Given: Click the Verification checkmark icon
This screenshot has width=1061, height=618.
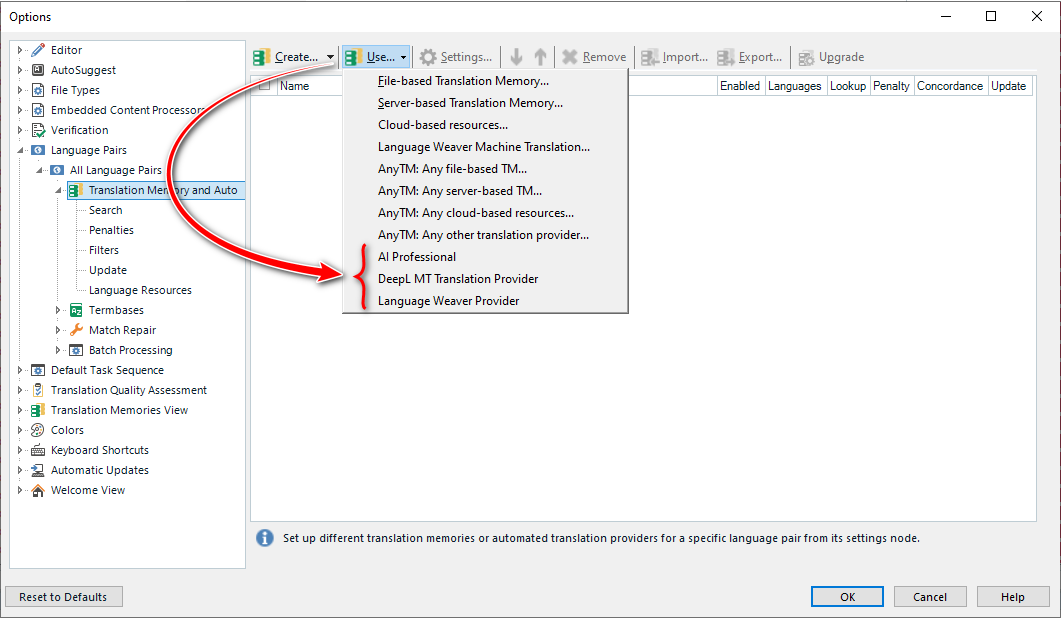Looking at the screenshot, I should coord(39,130).
